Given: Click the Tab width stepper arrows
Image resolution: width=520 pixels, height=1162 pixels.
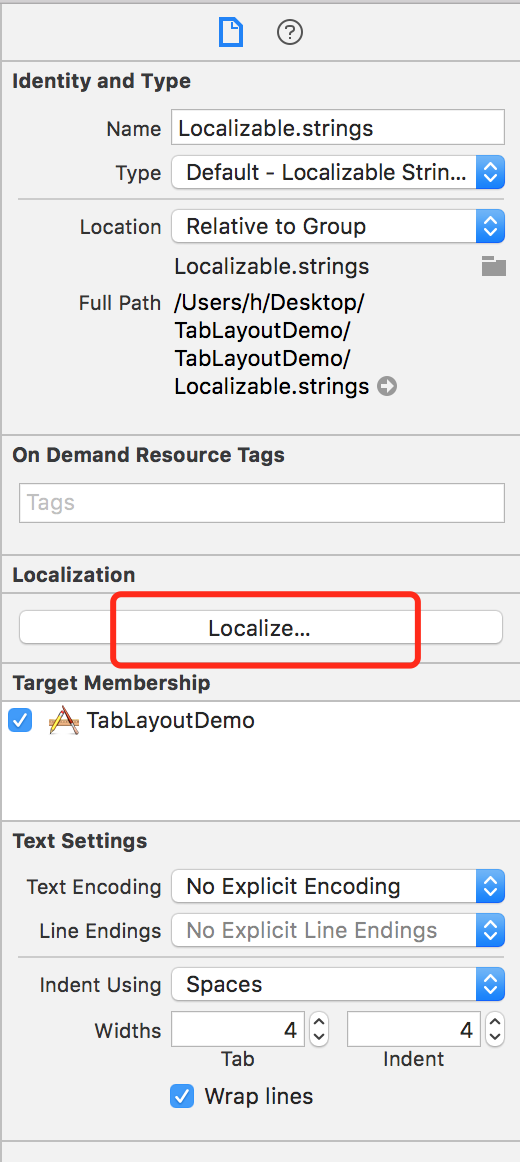Looking at the screenshot, I should [319, 1029].
